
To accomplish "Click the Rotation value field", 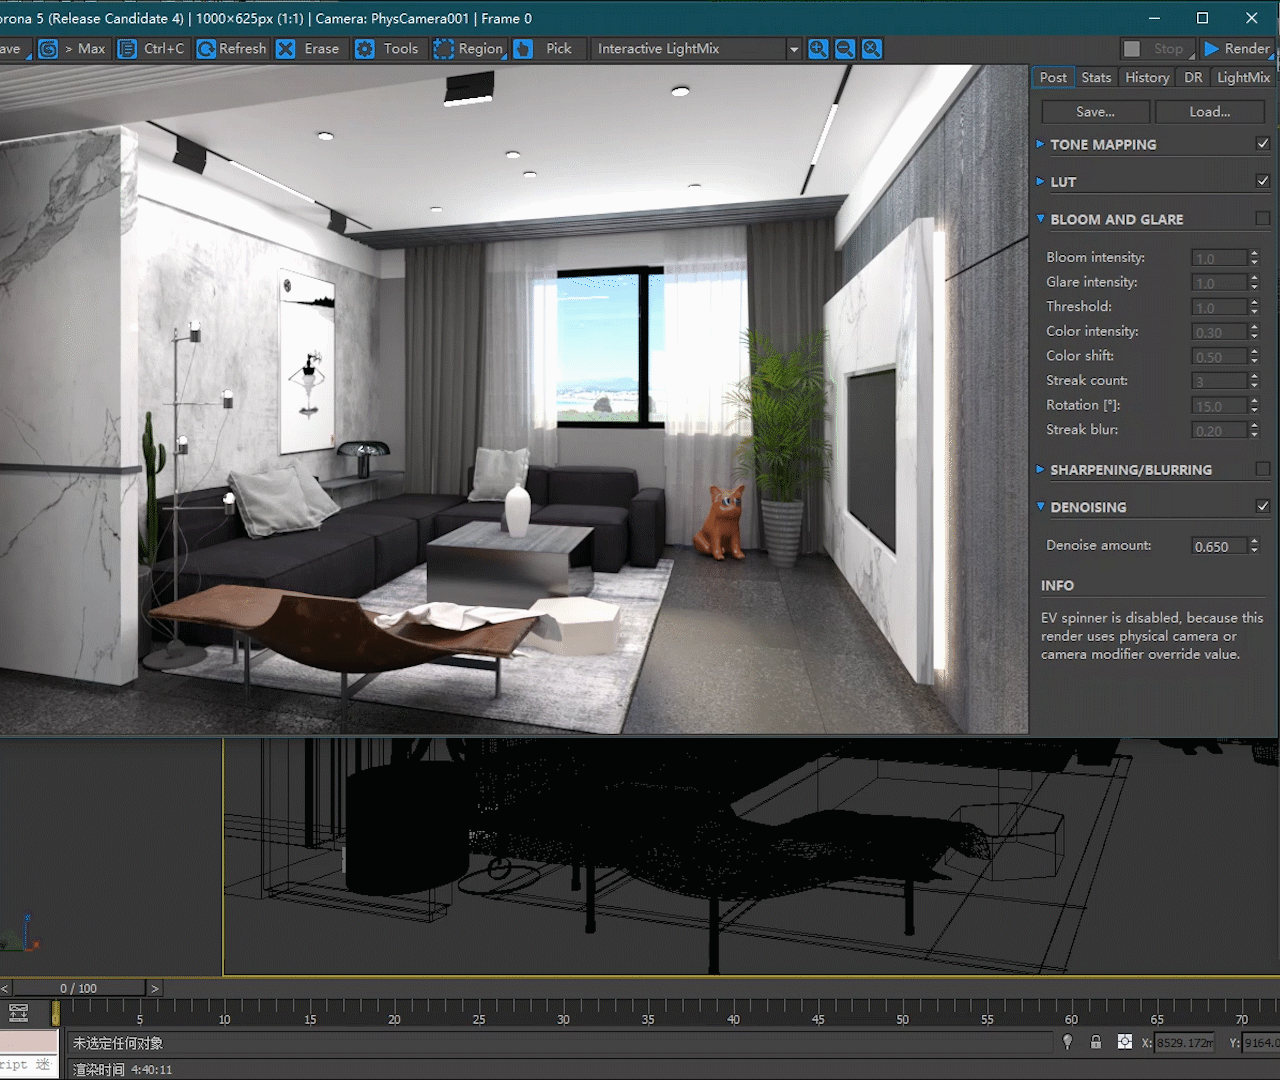I will pos(1219,406).
